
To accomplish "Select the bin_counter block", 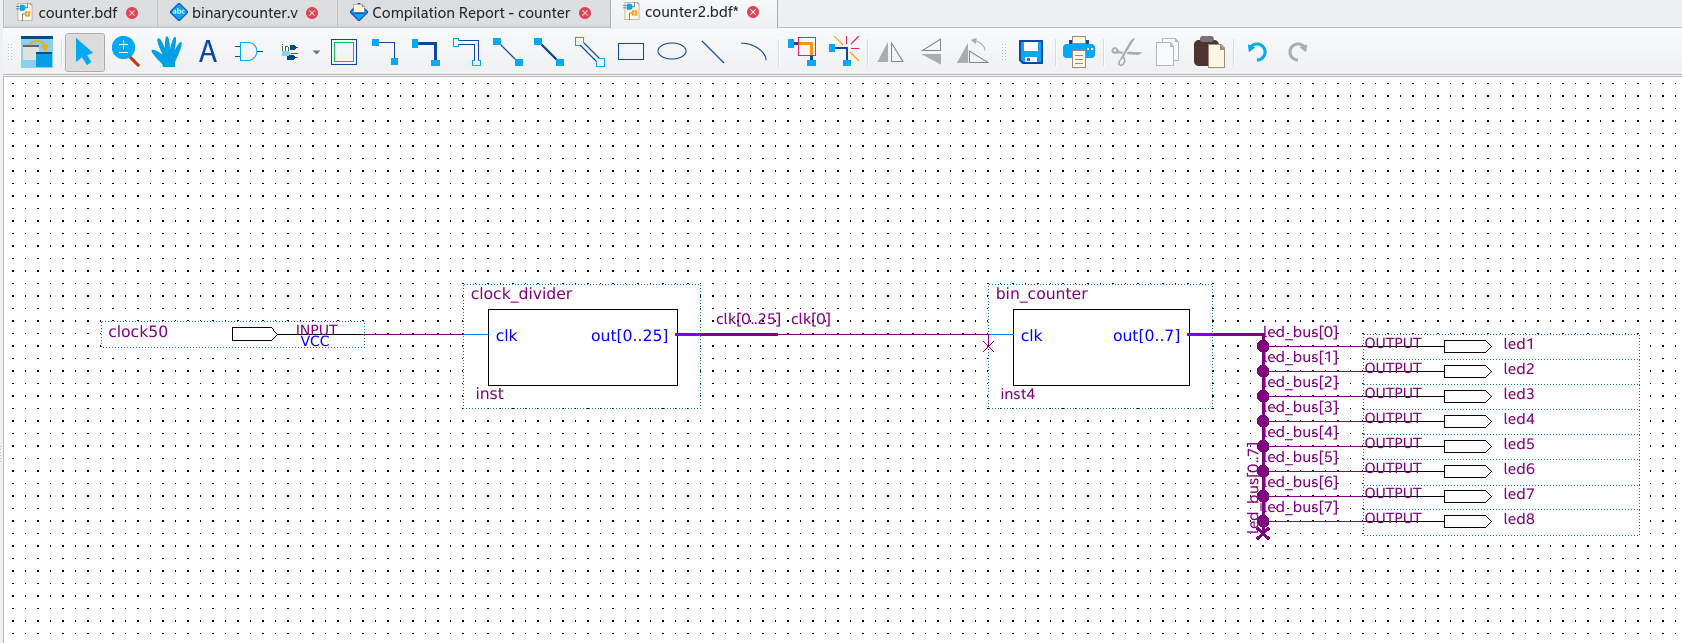I will (x=1101, y=347).
